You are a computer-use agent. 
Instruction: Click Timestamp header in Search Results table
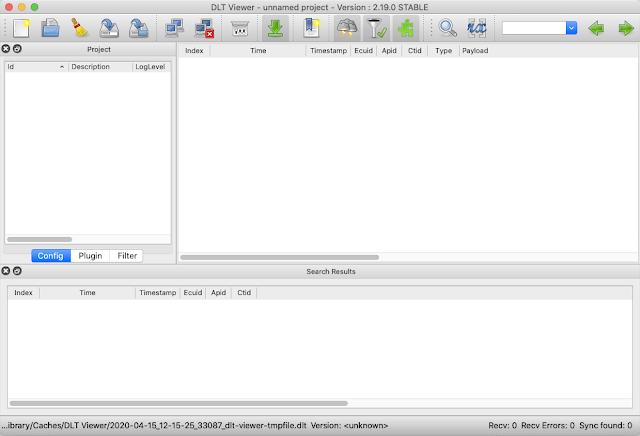pos(158,293)
